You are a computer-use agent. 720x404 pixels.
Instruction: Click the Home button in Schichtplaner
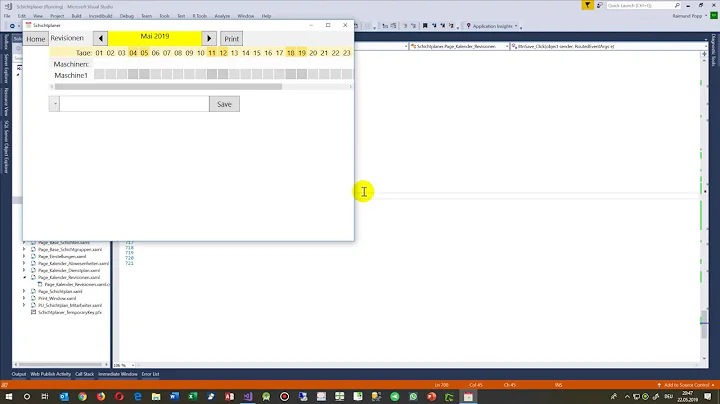click(36, 38)
